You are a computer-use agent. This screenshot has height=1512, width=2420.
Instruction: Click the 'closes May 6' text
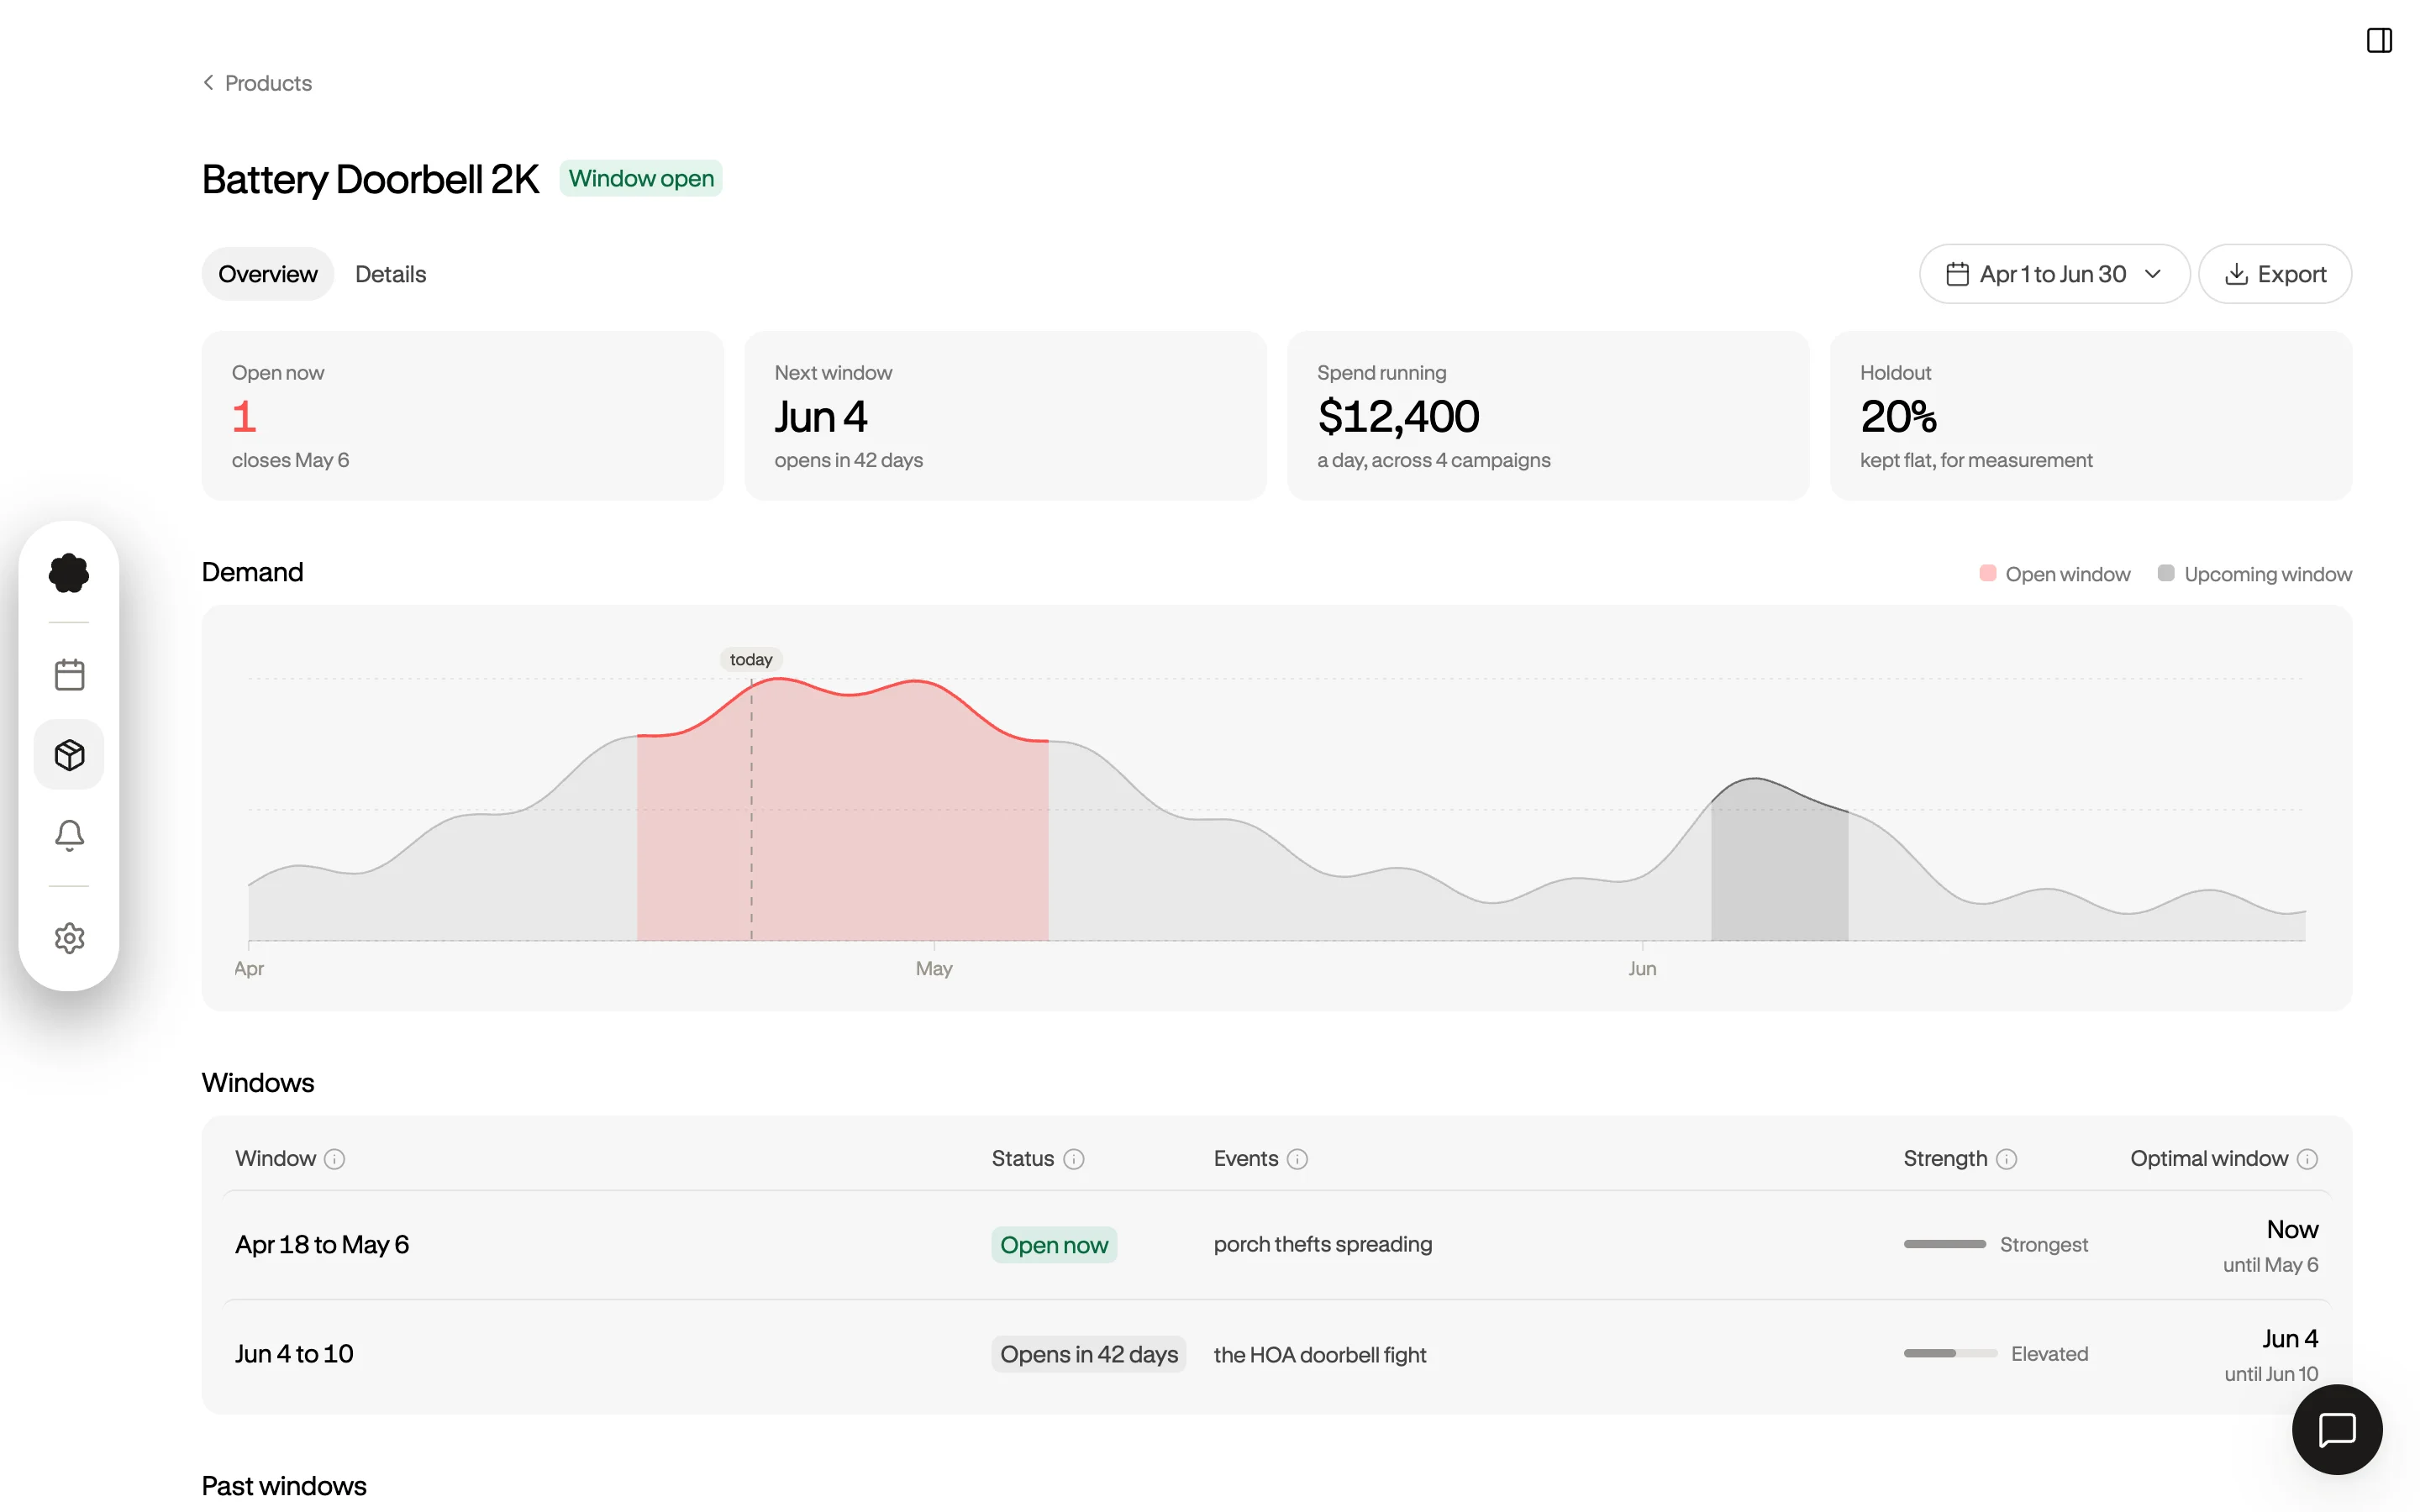click(290, 460)
